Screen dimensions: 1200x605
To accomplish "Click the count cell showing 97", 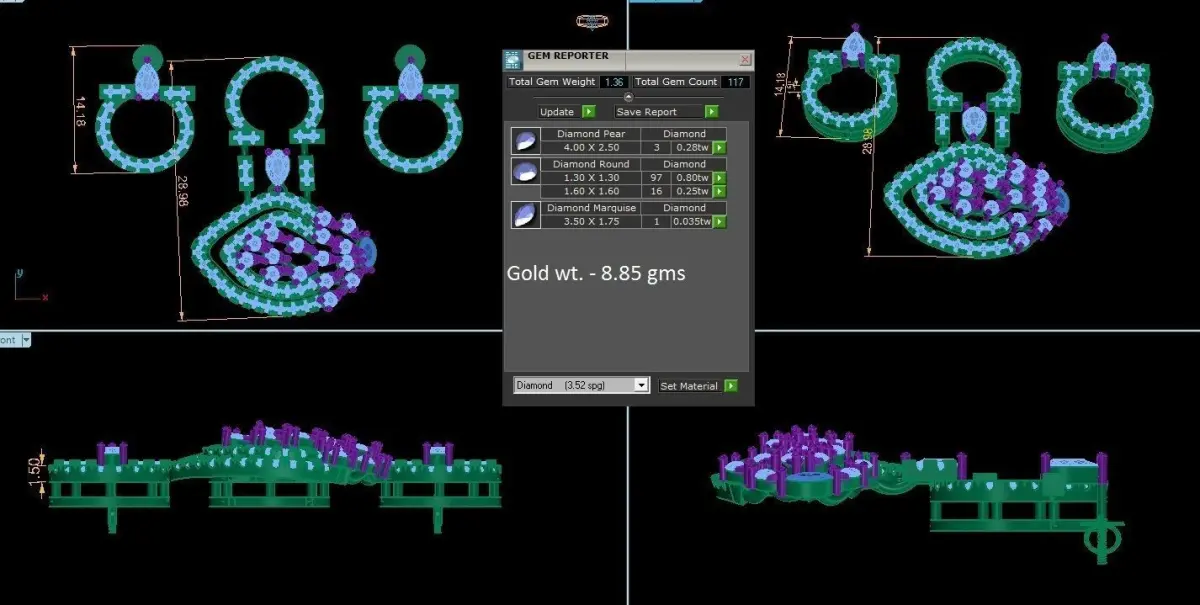I will click(655, 178).
